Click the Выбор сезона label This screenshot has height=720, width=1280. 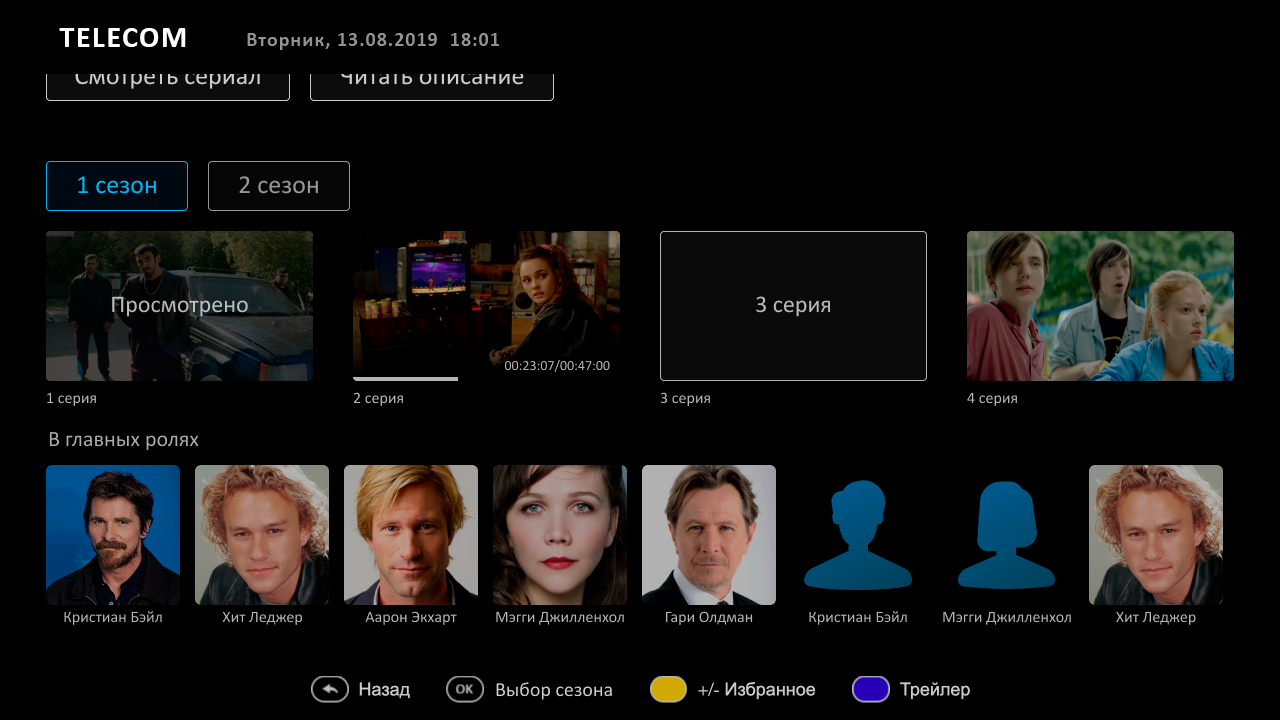[554, 690]
